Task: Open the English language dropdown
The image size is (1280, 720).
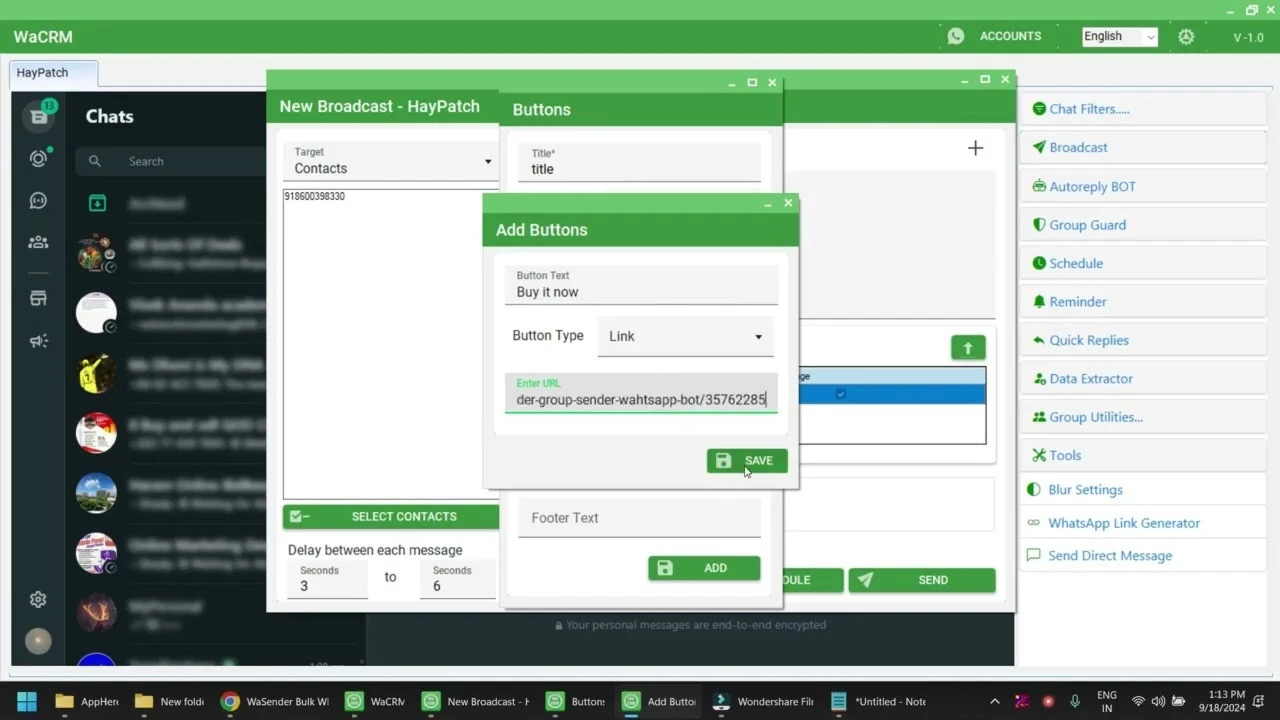Action: [1119, 36]
